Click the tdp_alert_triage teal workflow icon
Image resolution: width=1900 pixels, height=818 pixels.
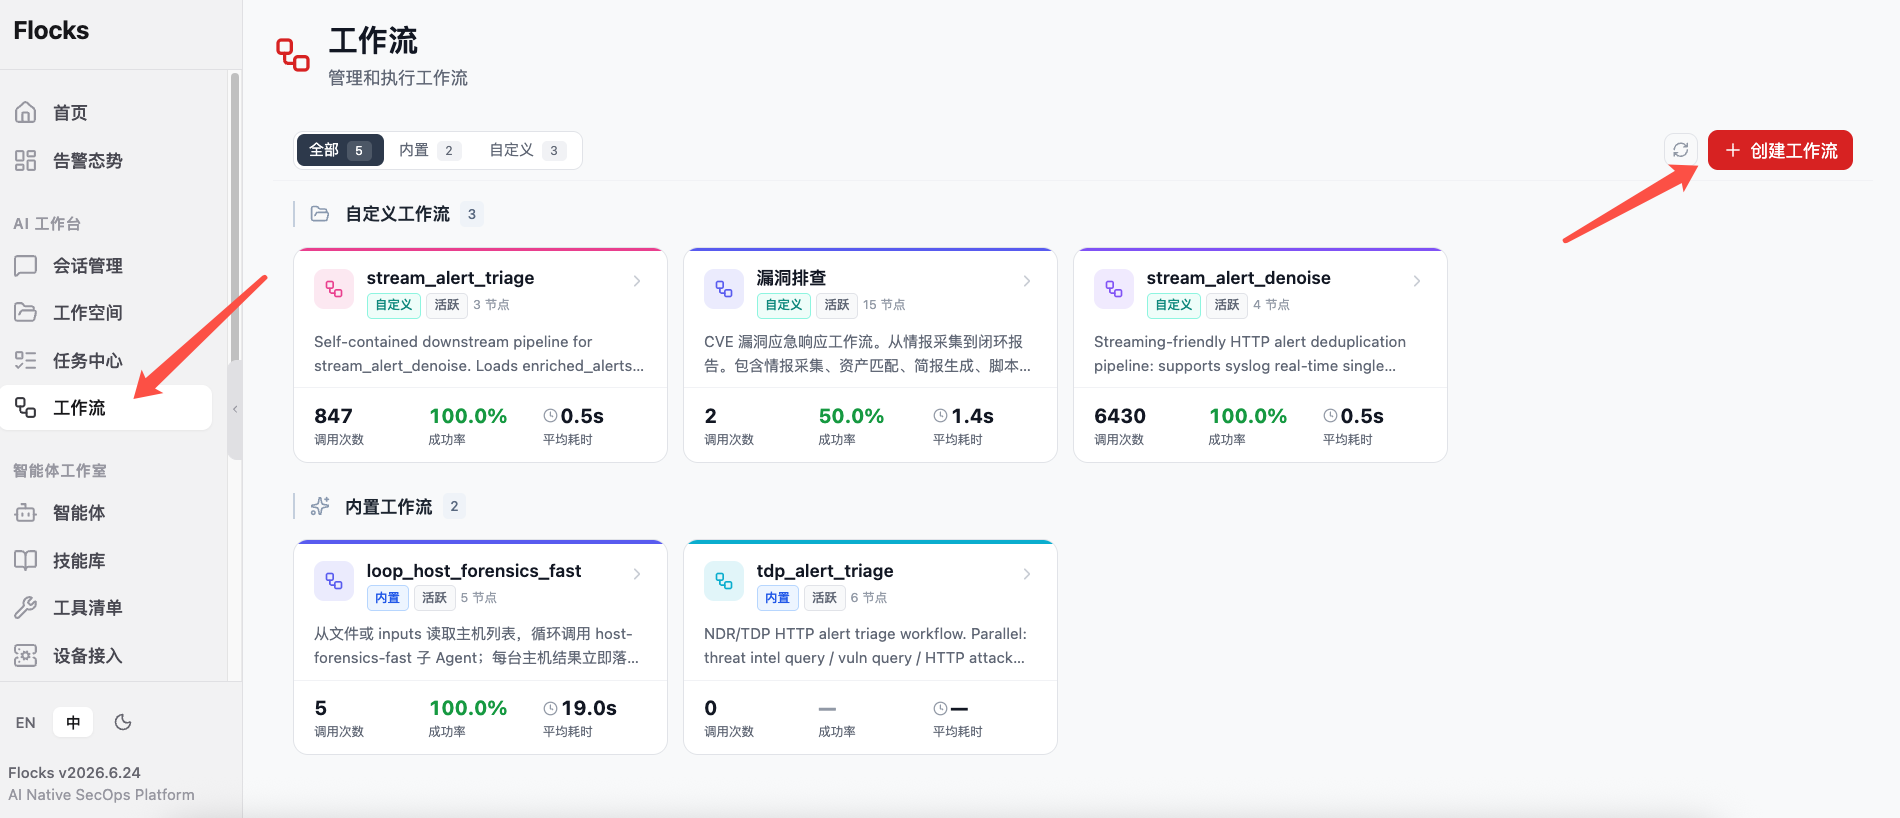(724, 581)
